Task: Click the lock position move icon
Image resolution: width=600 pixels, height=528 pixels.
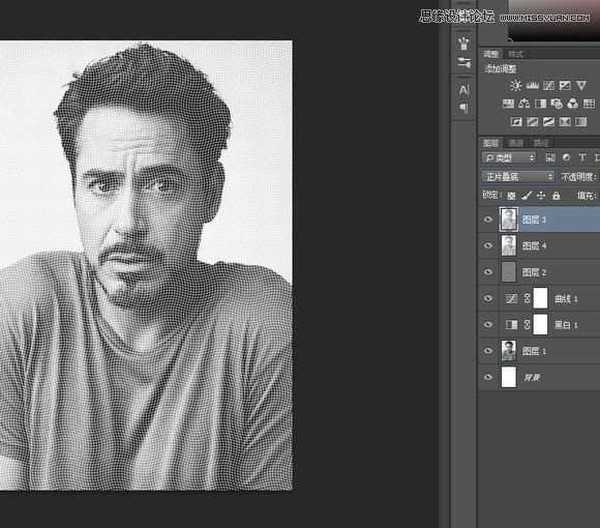Action: coord(541,195)
